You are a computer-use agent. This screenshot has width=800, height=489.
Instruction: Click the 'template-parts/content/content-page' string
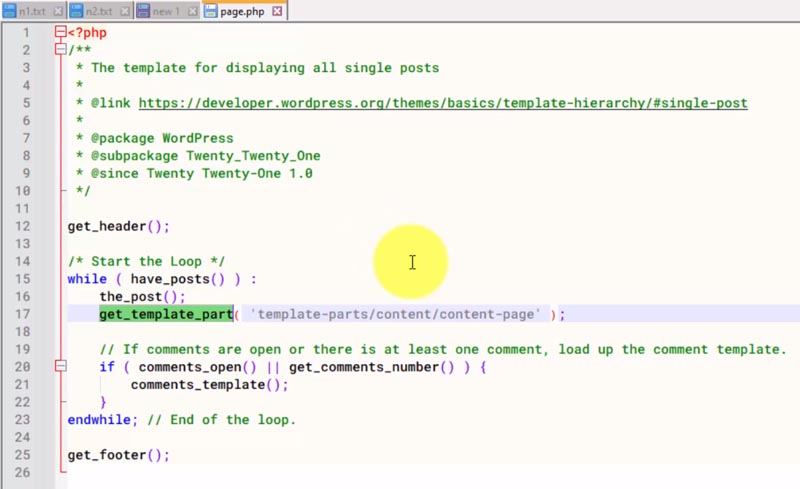click(x=395, y=314)
